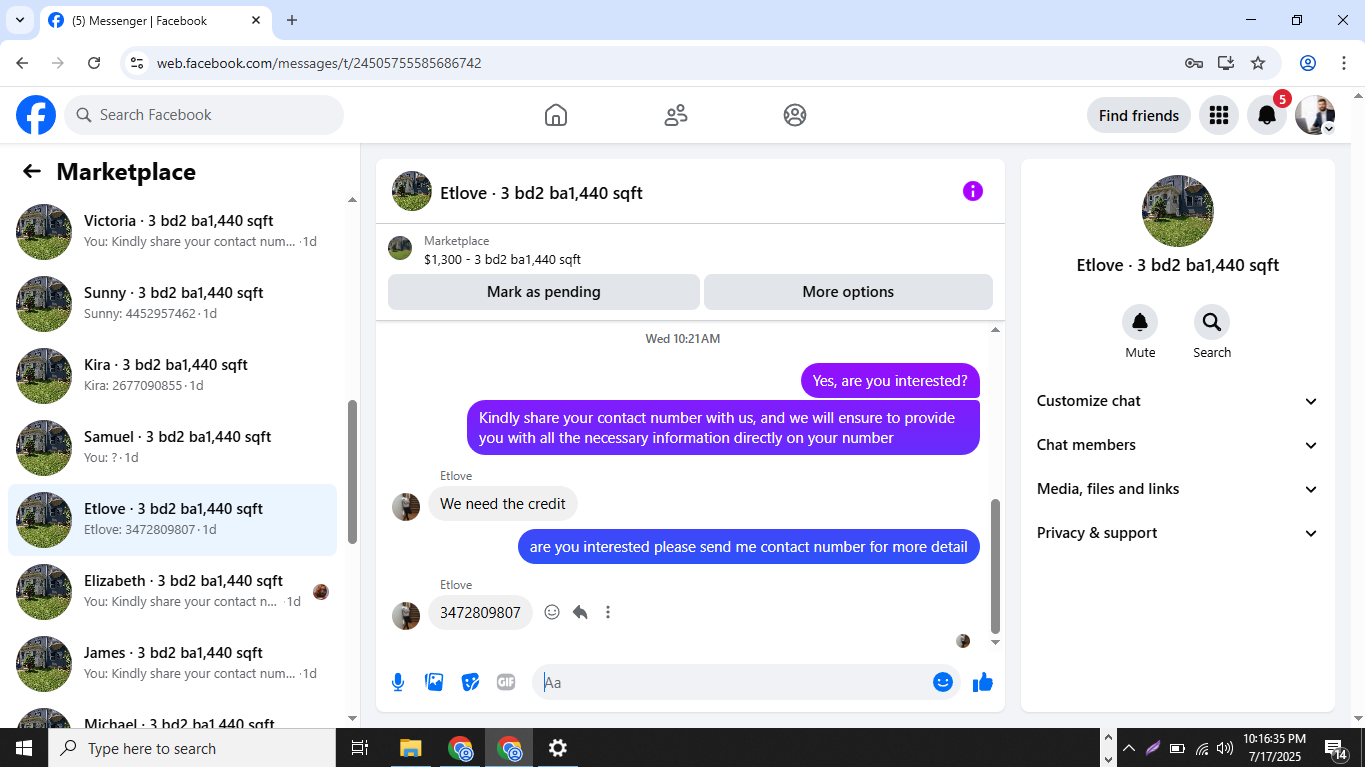This screenshot has width=1365, height=767.
Task: Open Chrome's three-dot menu
Action: [1343, 63]
